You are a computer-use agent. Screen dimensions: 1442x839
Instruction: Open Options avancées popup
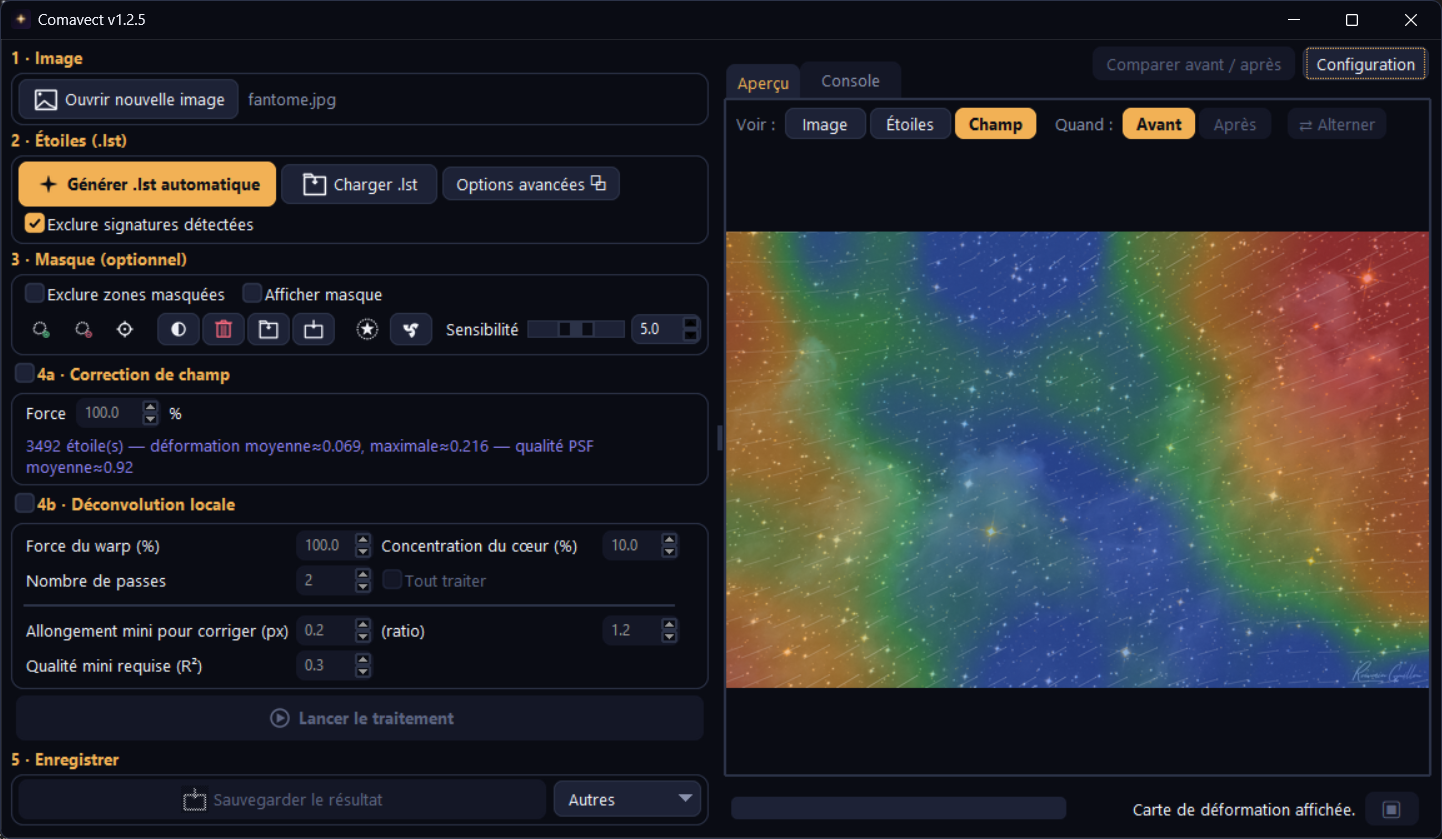(x=531, y=184)
